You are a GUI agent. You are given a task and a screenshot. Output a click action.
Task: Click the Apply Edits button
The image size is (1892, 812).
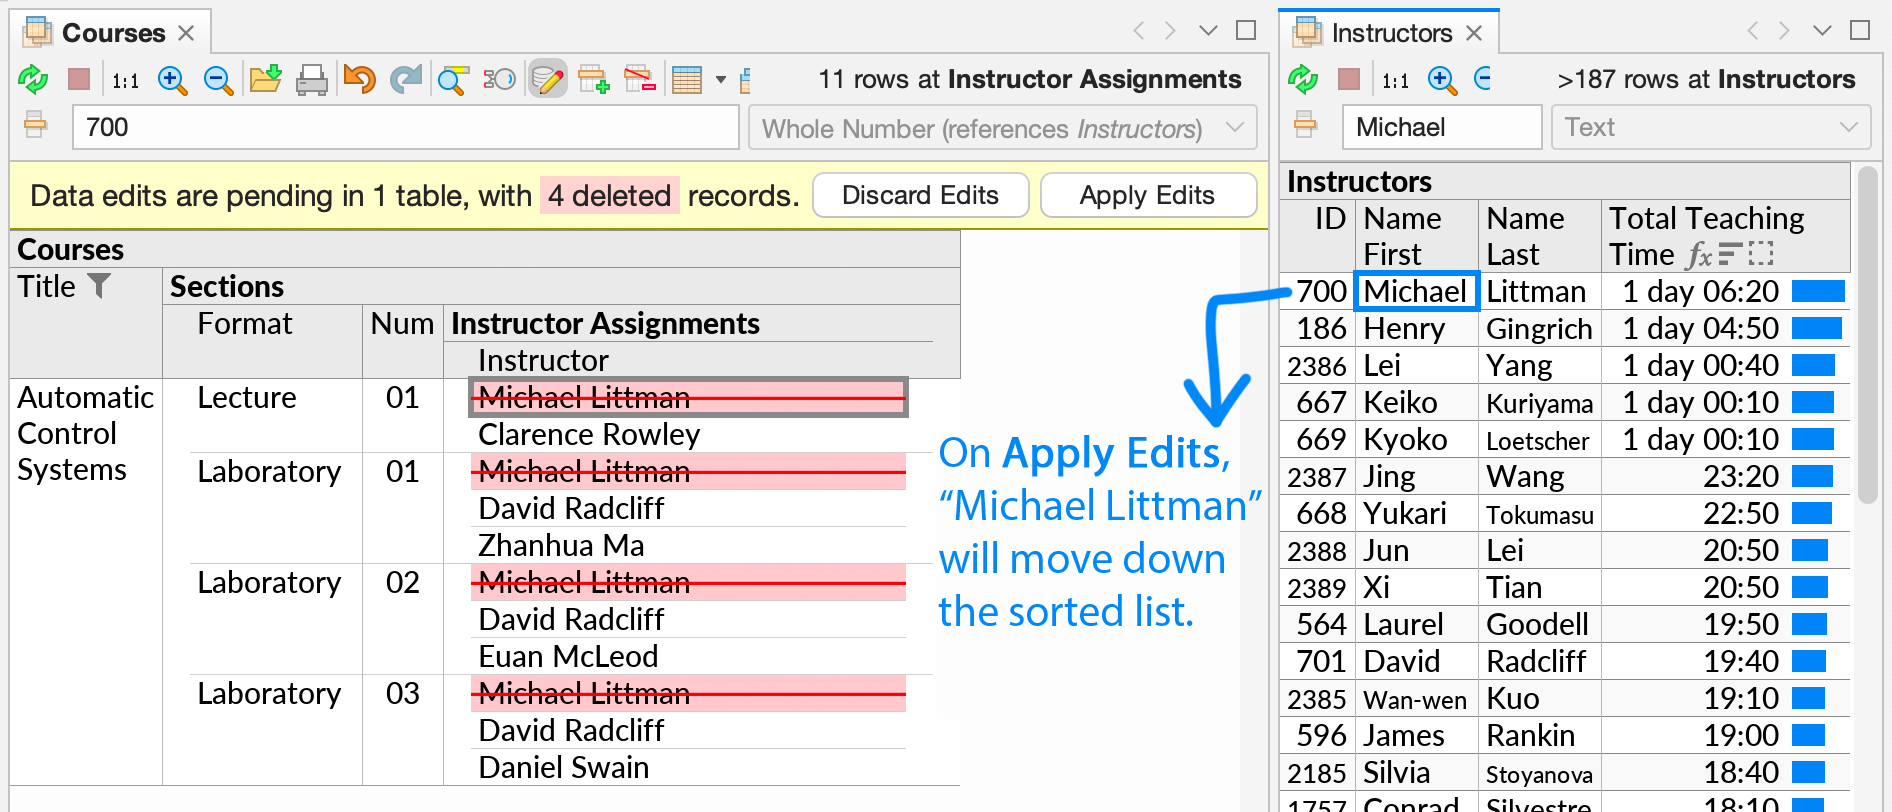click(x=1148, y=195)
